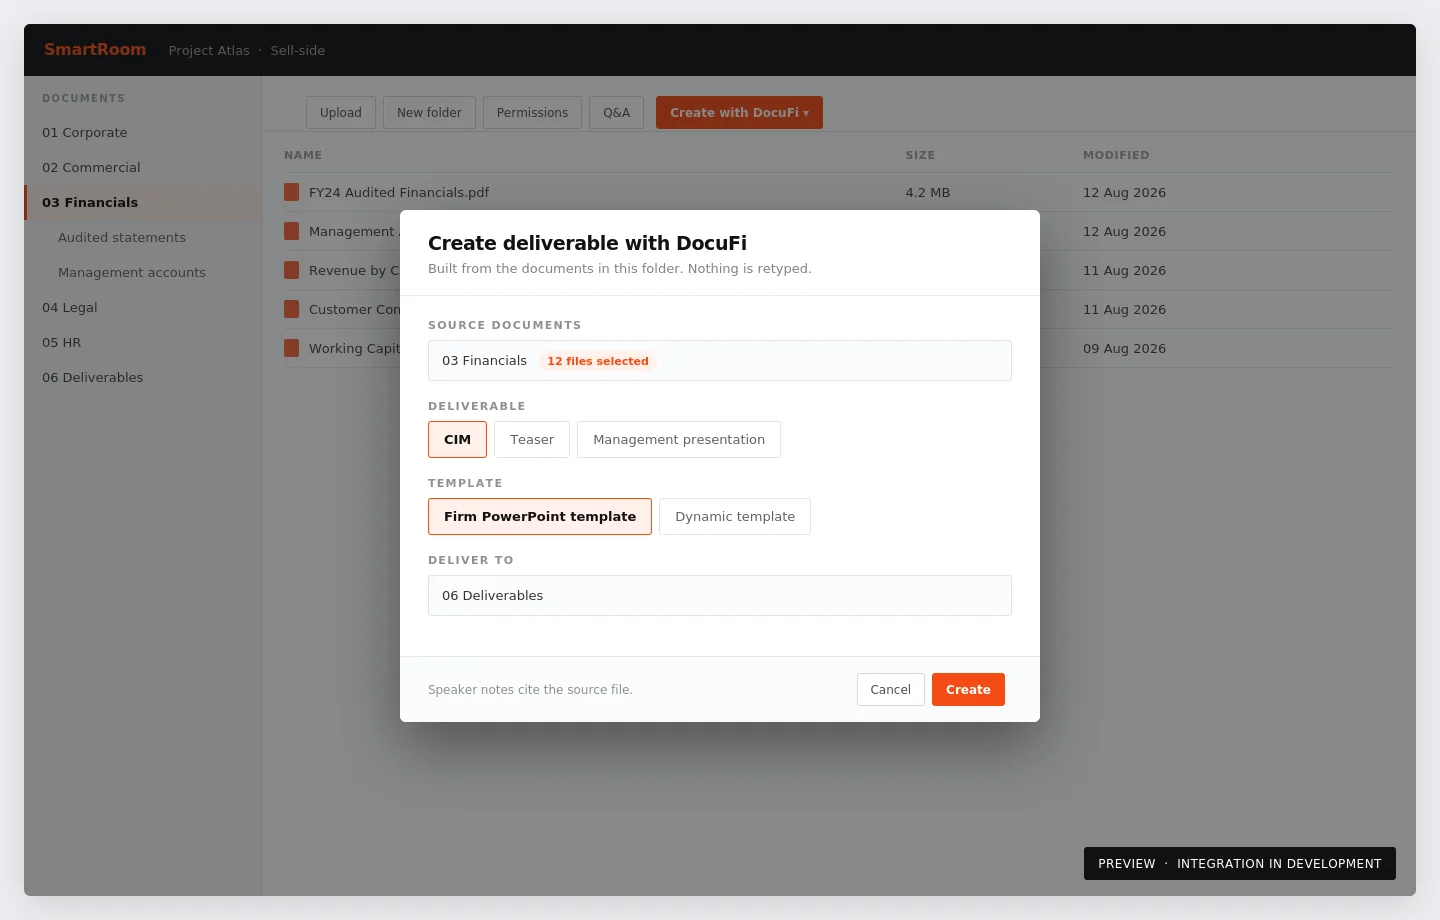Click the file icon beside the Customer Con row
1440x920 pixels.
coord(291,309)
